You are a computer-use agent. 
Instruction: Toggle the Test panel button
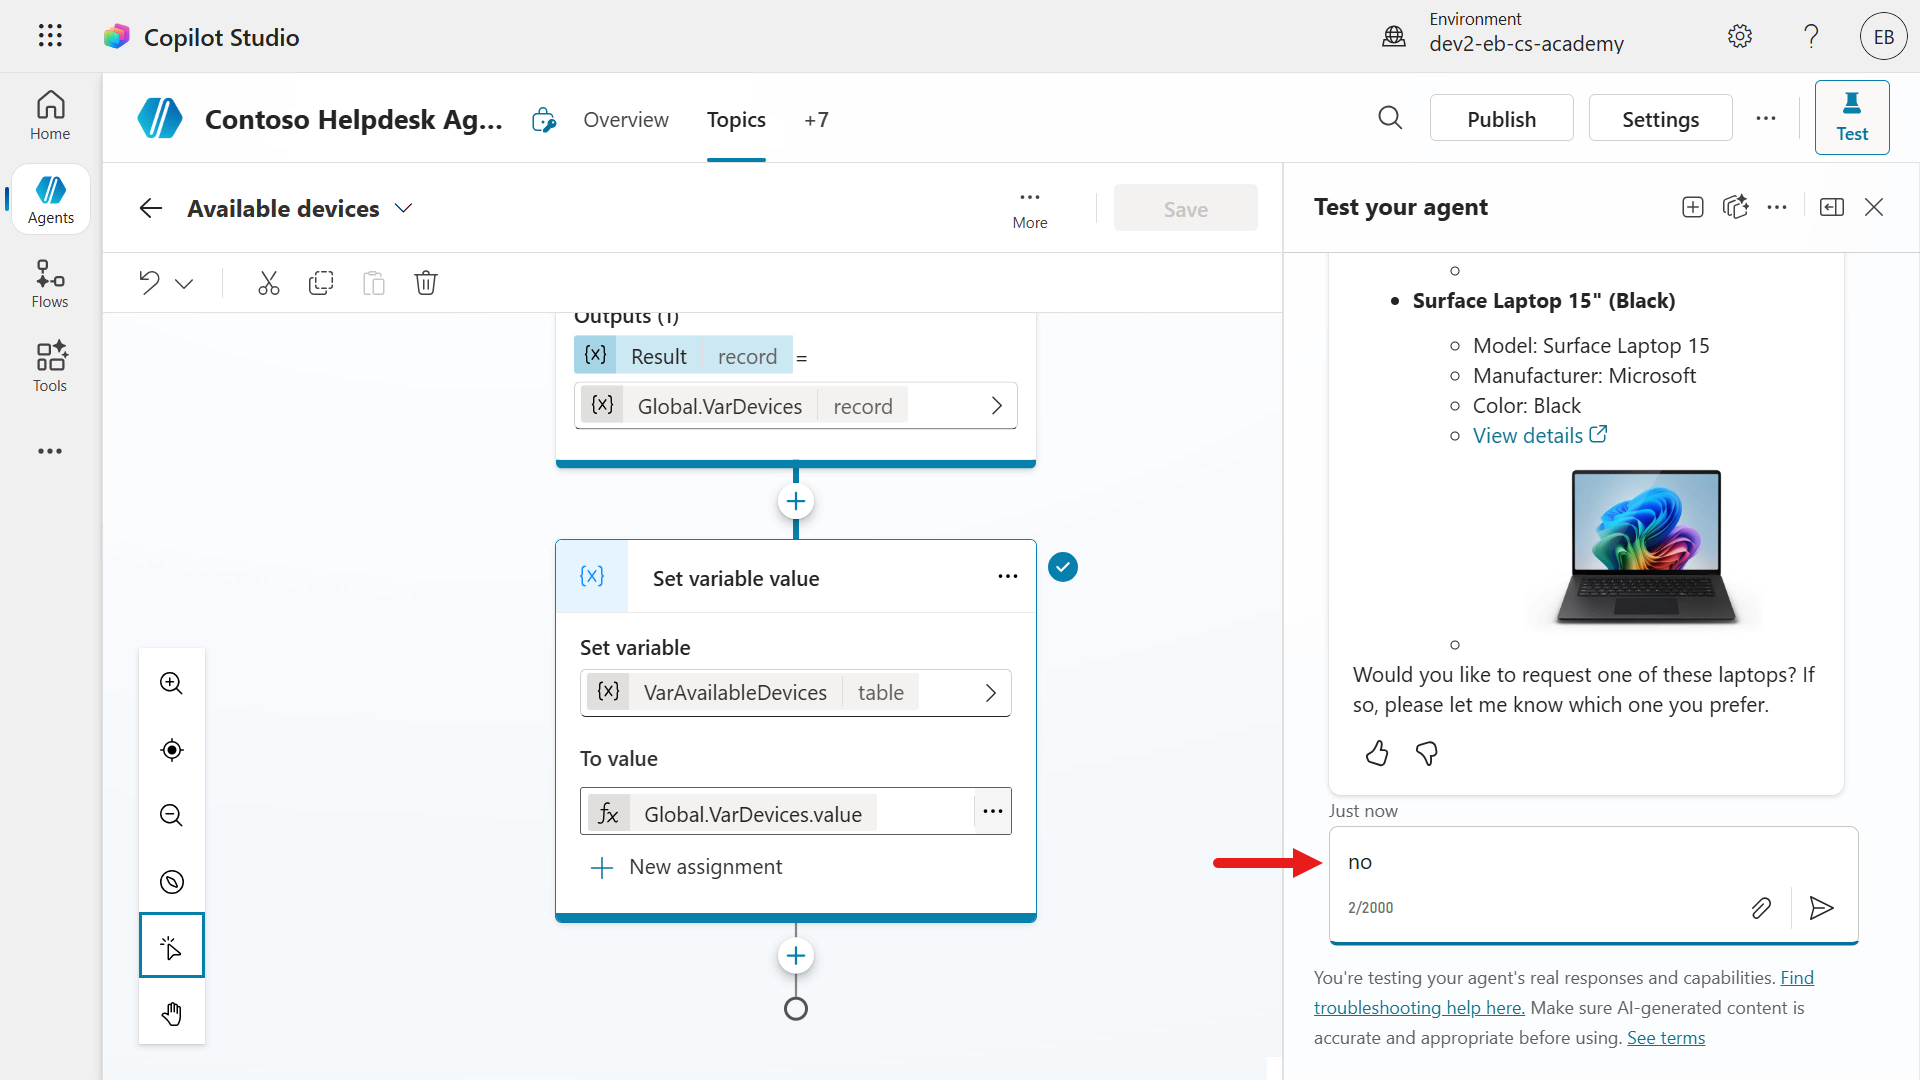coord(1851,118)
